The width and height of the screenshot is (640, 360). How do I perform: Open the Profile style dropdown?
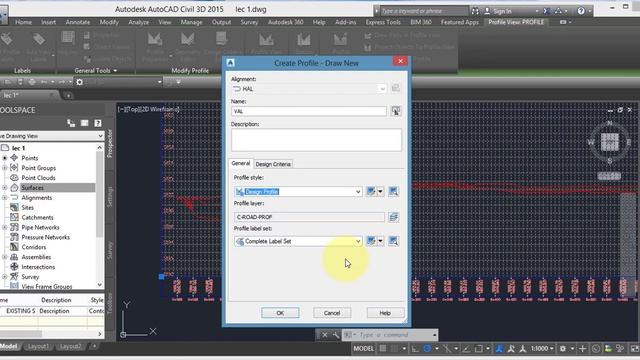358,191
